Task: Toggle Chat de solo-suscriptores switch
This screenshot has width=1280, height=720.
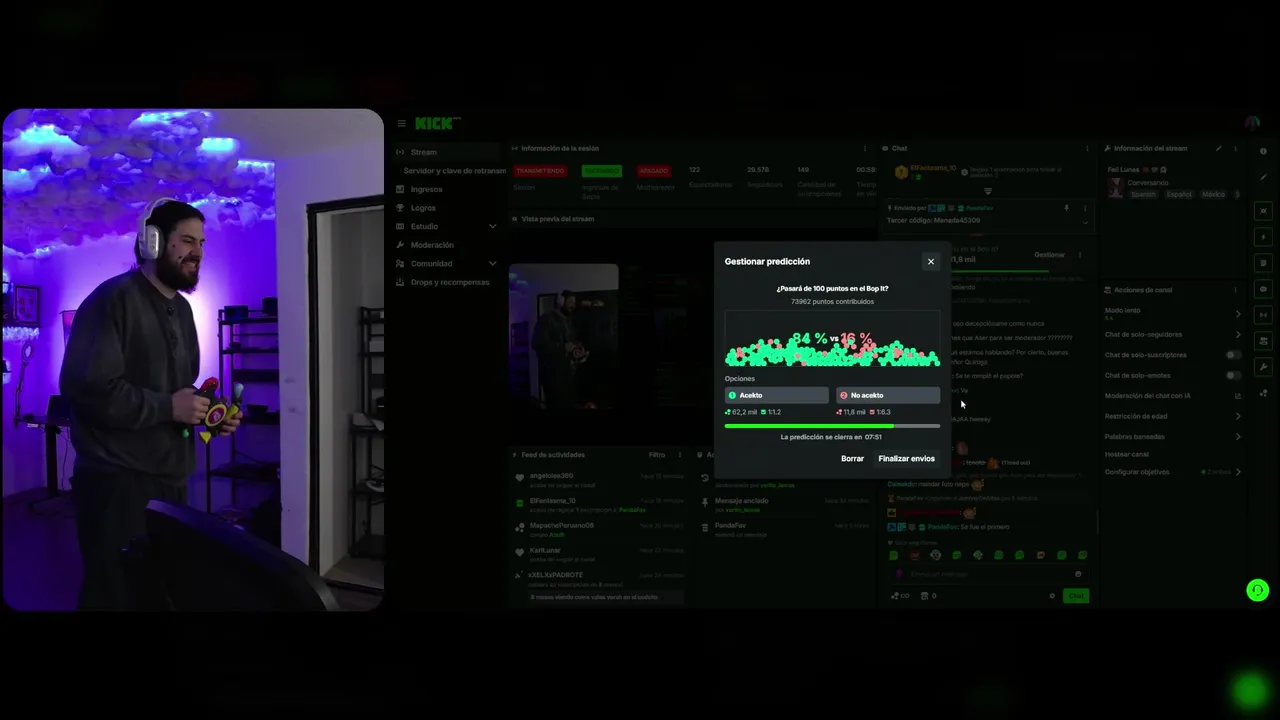Action: [1233, 355]
